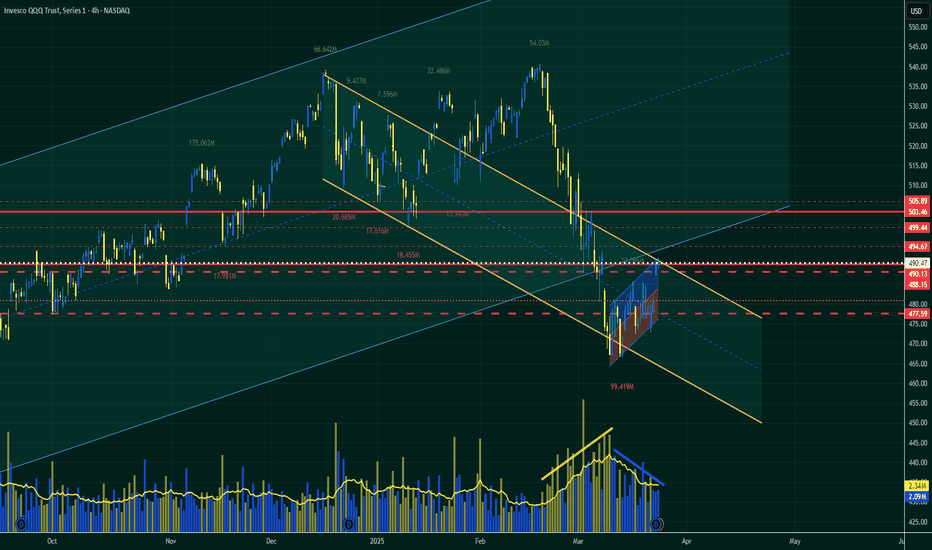932x550 pixels.
Task: Click the 175.062M volume annotation
Action: 202,143
